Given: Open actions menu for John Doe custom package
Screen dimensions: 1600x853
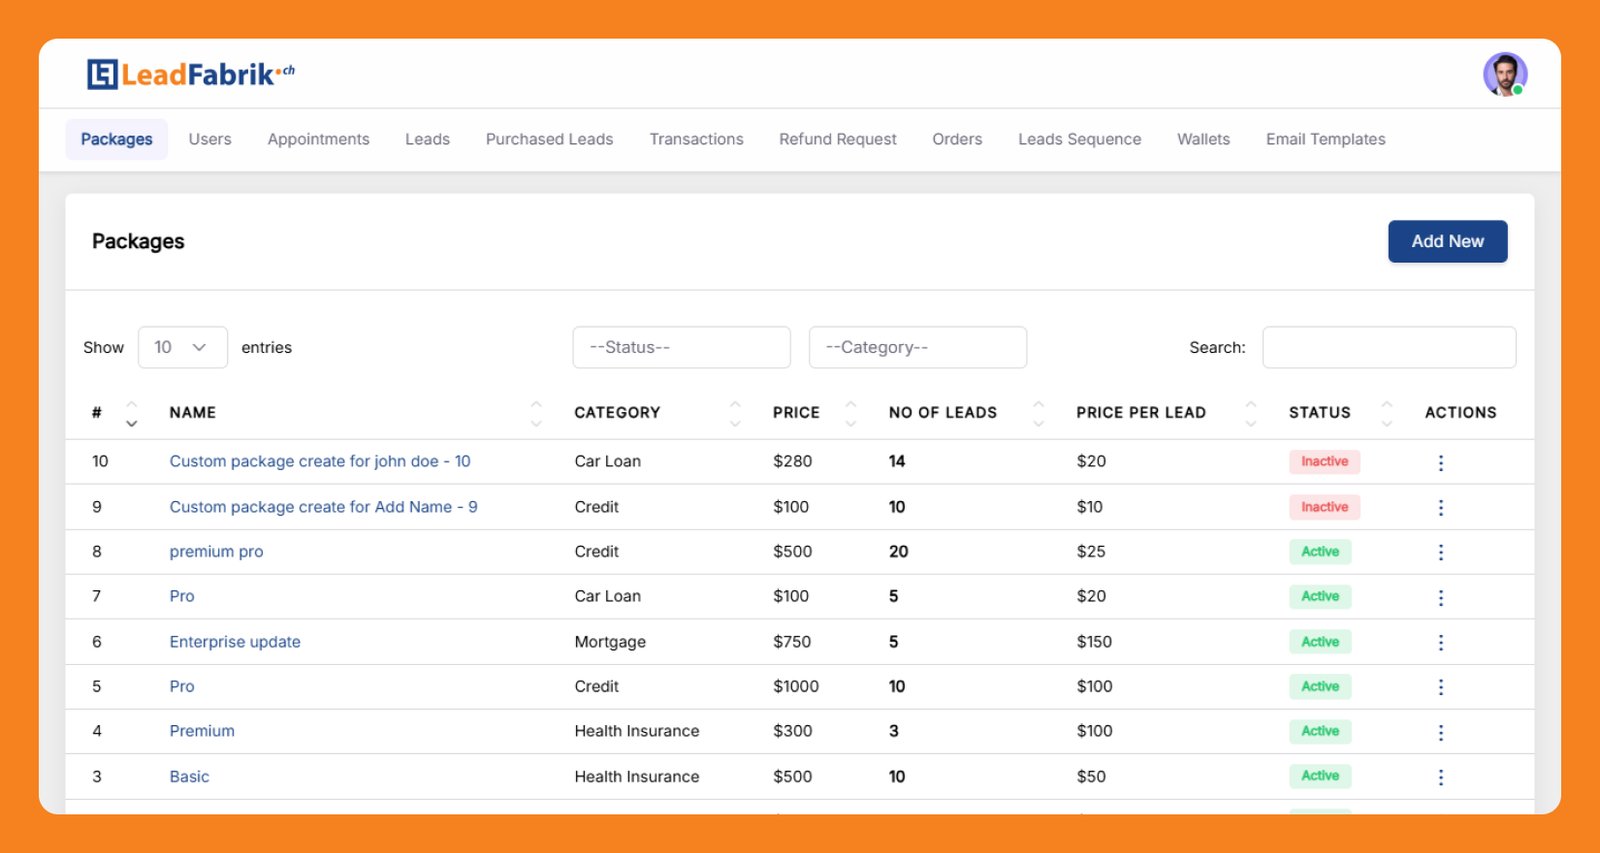Looking at the screenshot, I should [1440, 462].
